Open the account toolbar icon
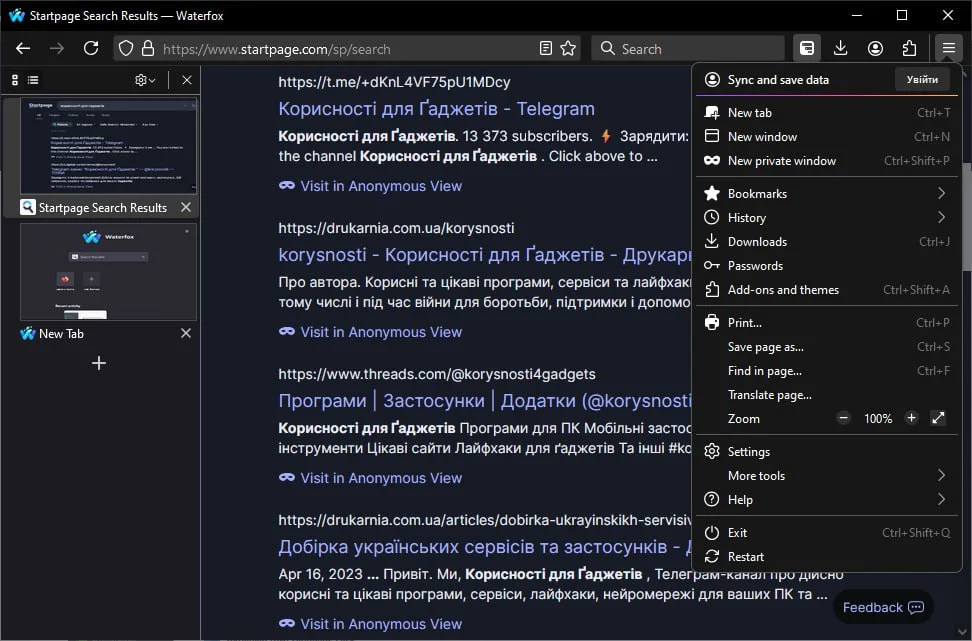 [x=875, y=48]
